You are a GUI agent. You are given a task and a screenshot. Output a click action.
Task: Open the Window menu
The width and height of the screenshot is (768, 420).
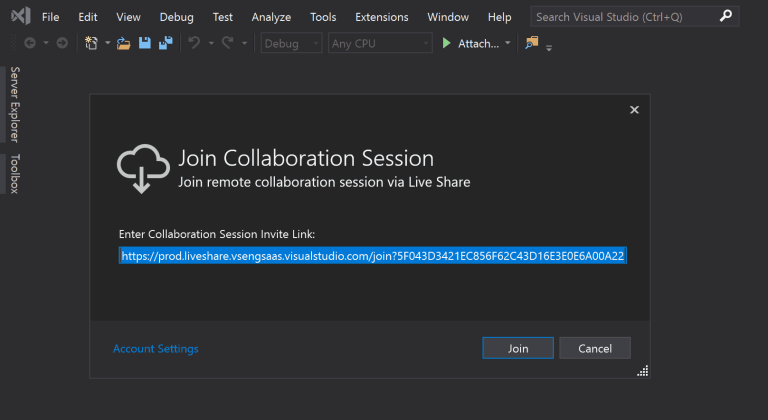(448, 17)
